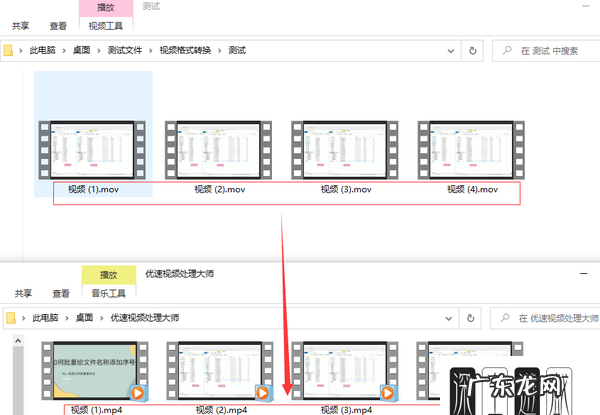Click file name 视频 (2).mp4
Image resolution: width=600 pixels, height=415 pixels.
coord(221,410)
